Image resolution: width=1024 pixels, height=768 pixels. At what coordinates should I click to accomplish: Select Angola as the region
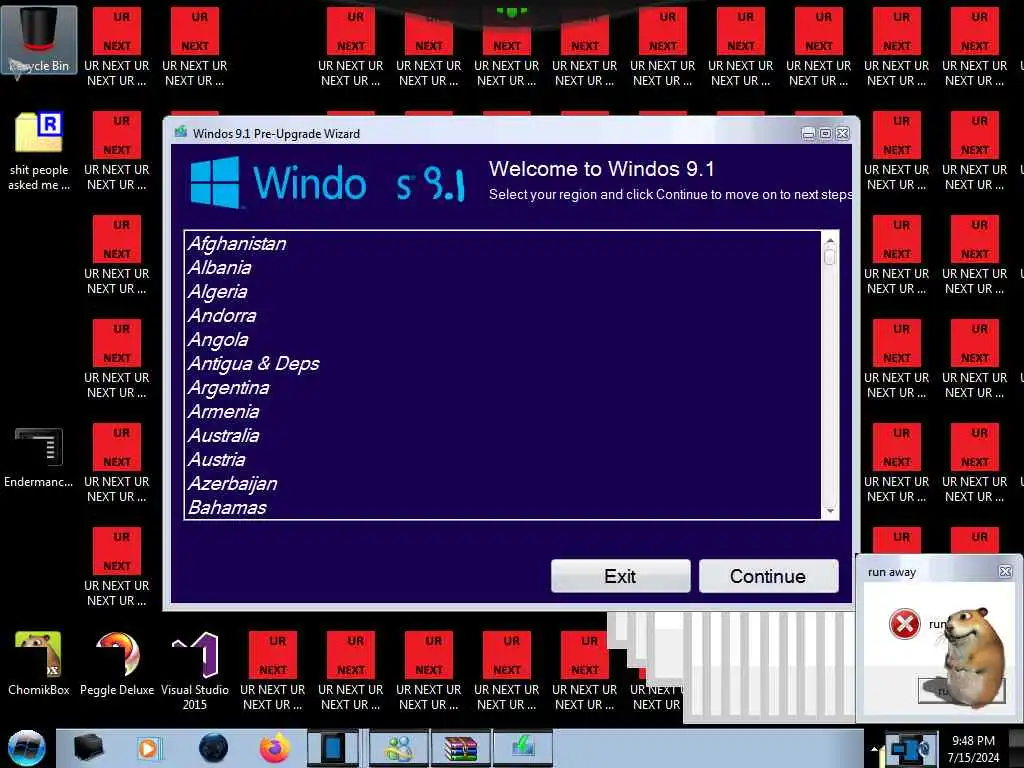503,340
